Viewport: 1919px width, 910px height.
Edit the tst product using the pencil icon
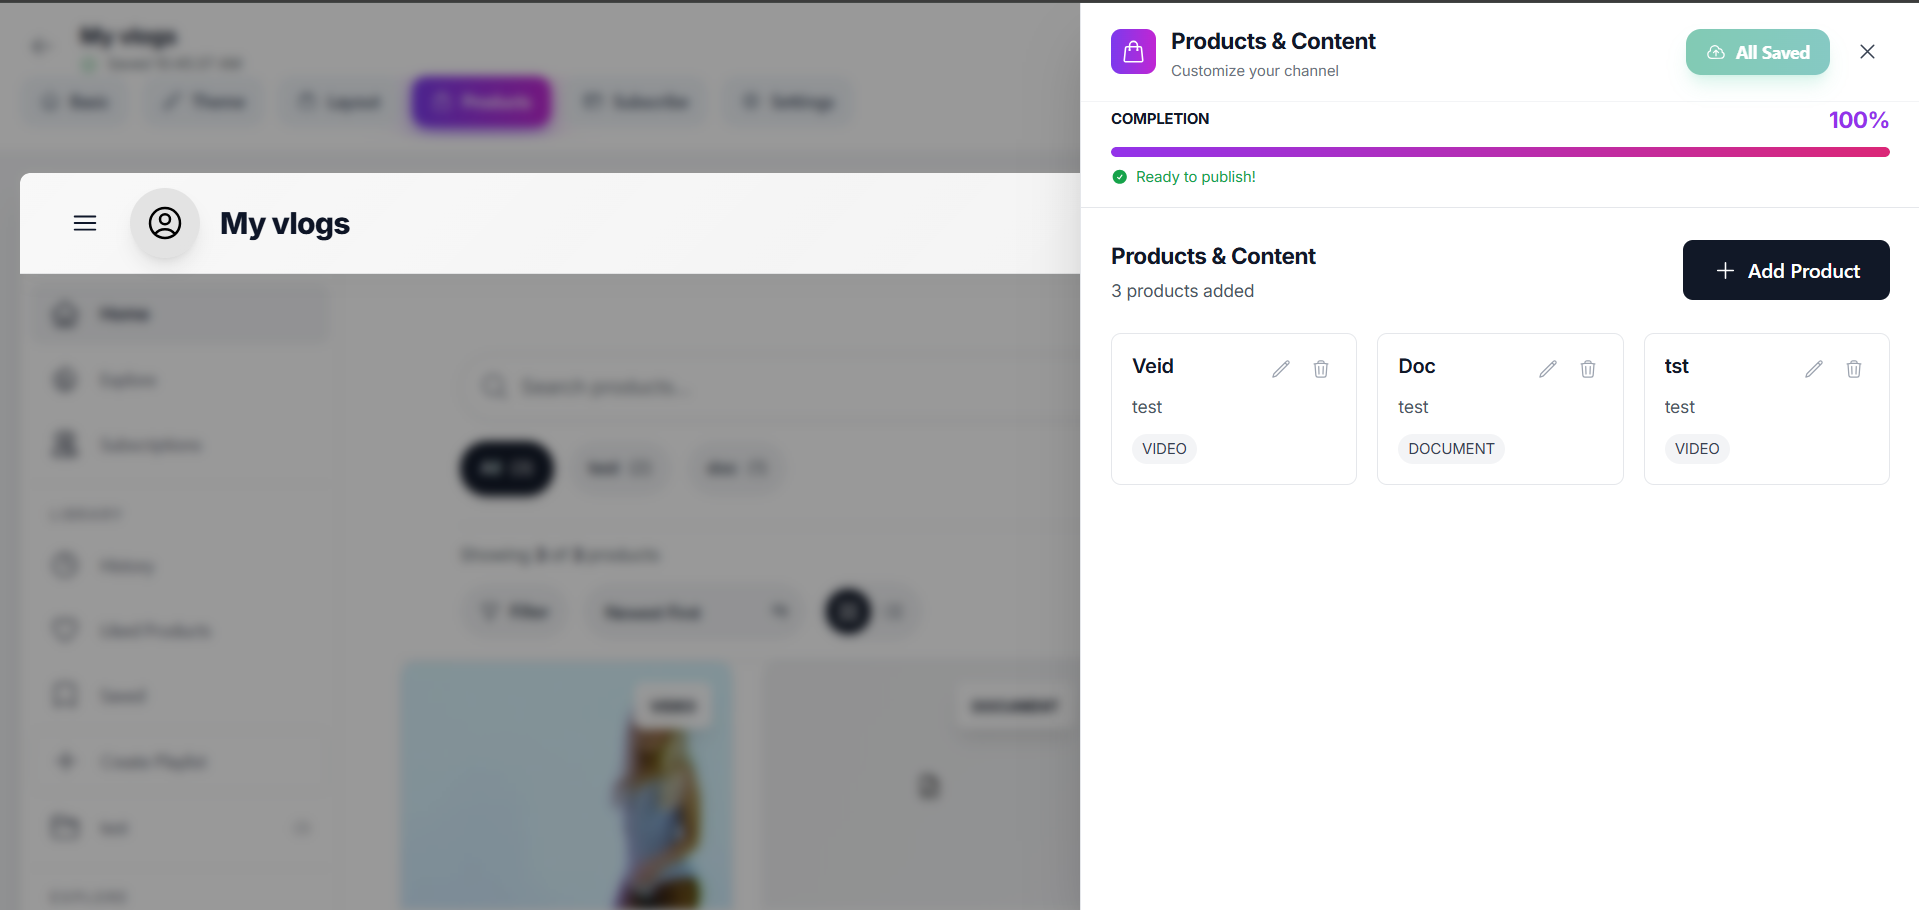pyautogui.click(x=1813, y=369)
